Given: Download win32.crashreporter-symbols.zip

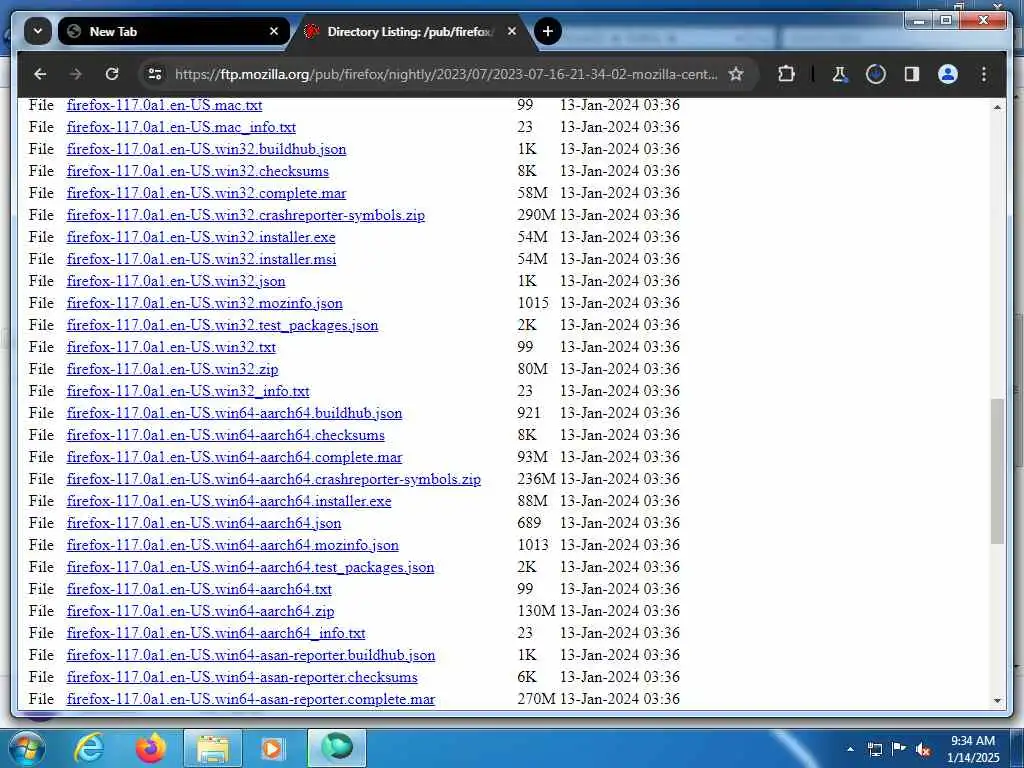Looking at the screenshot, I should 246,215.
